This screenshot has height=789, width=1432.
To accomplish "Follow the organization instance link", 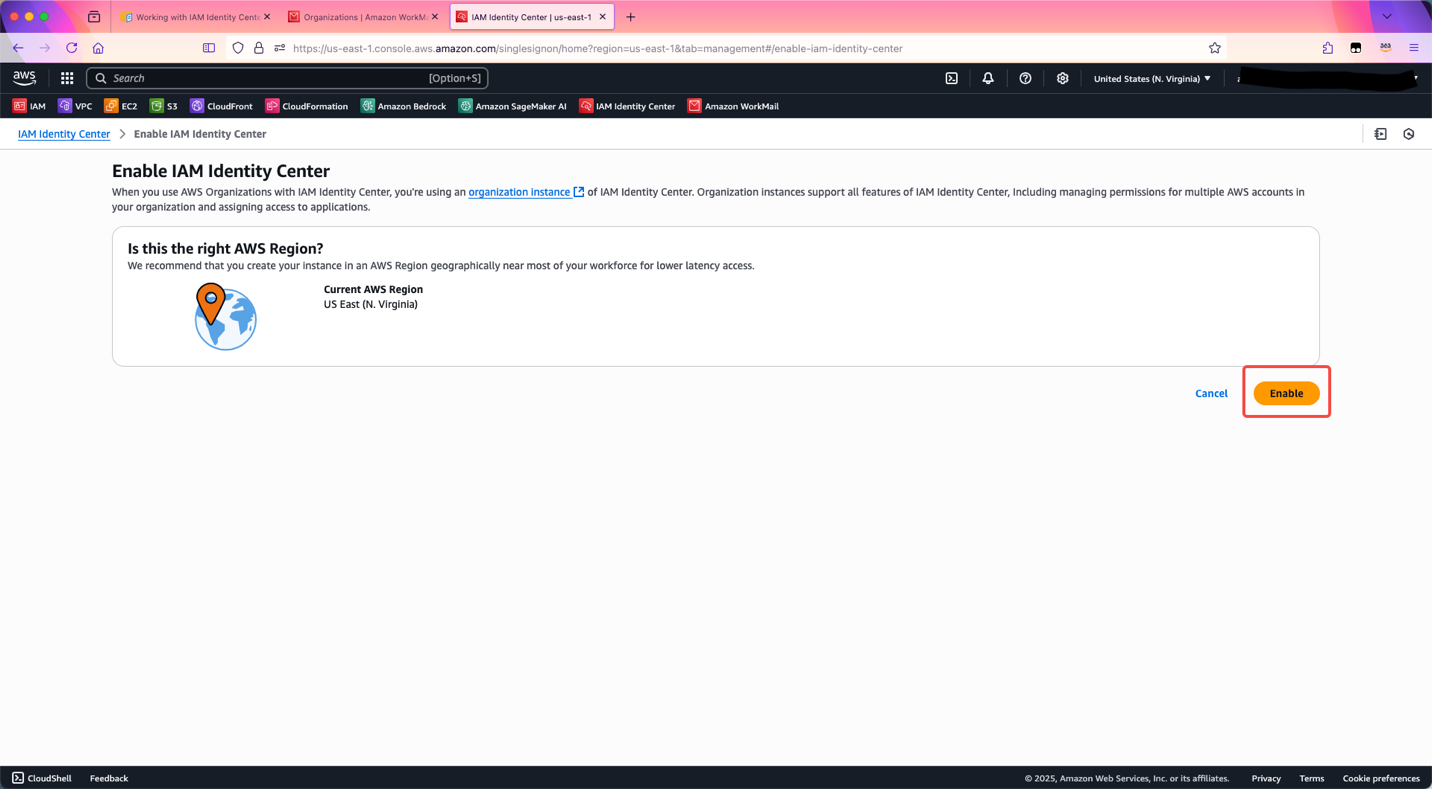I will tap(526, 192).
